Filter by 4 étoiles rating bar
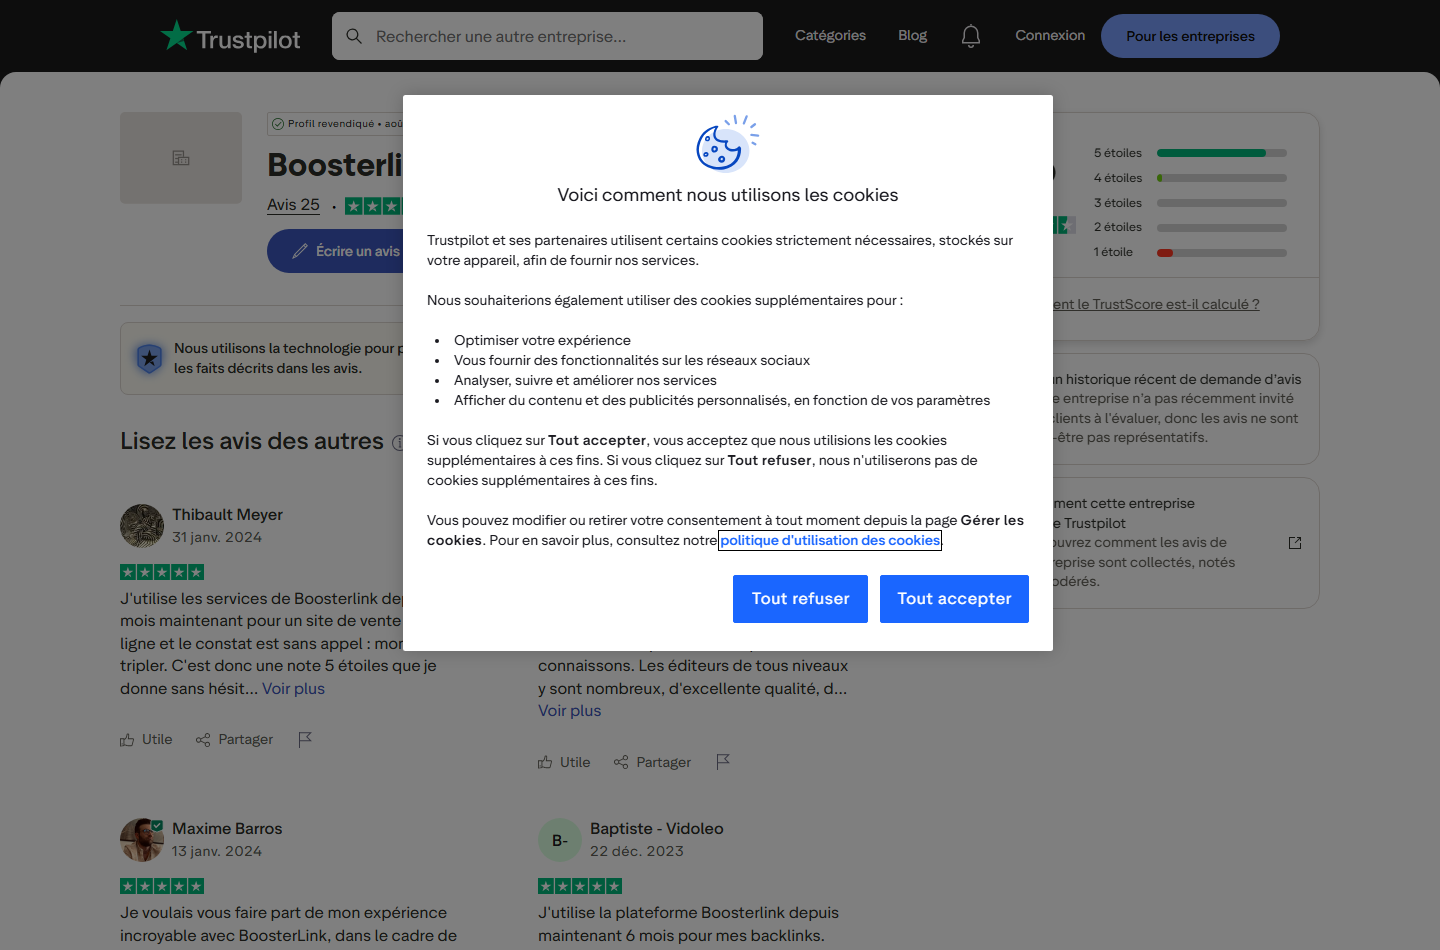This screenshot has width=1440, height=950. tap(1190, 178)
